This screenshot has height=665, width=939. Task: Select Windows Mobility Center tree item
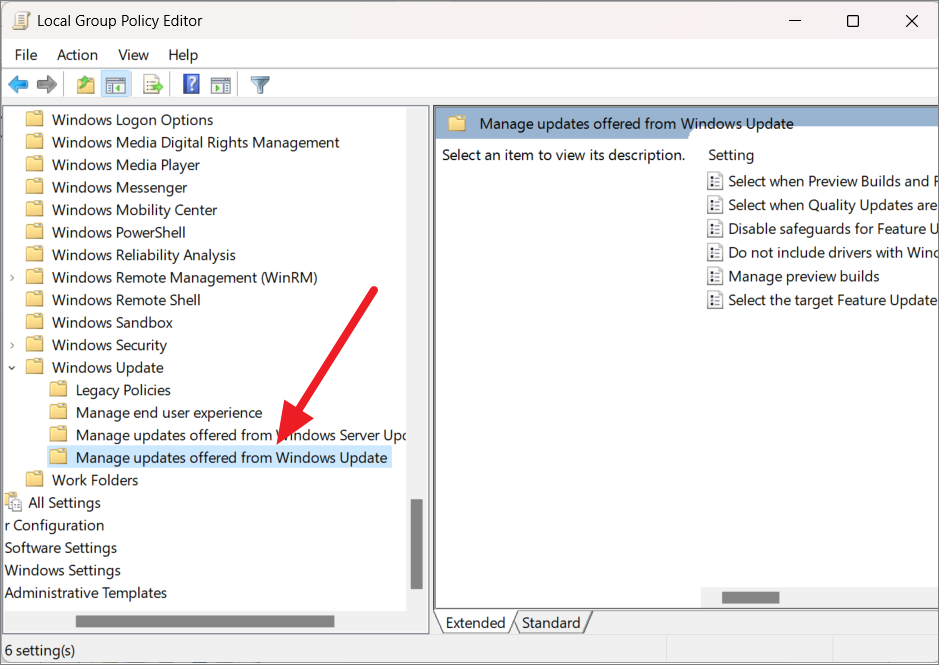point(134,210)
